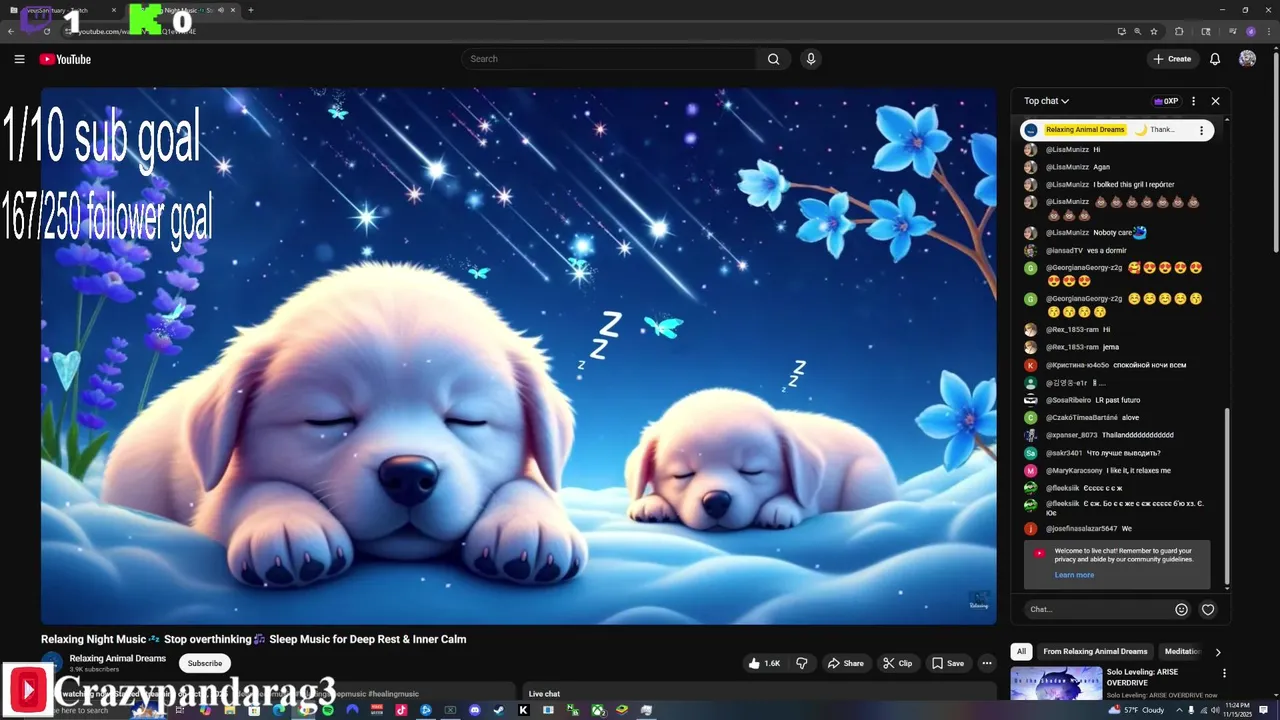Open Xbox app from the taskbar
1280x720 pixels.
coord(597,710)
